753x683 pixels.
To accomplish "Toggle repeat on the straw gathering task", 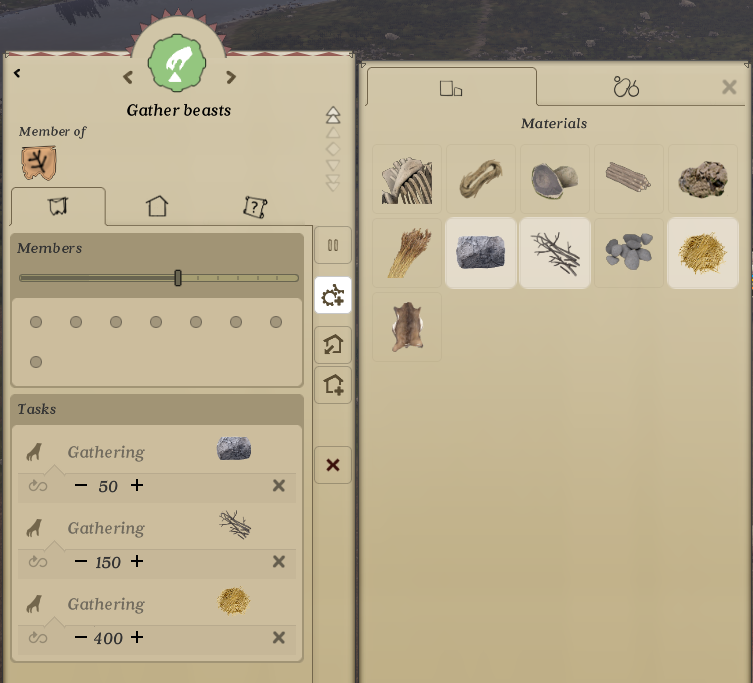I will coord(37,637).
